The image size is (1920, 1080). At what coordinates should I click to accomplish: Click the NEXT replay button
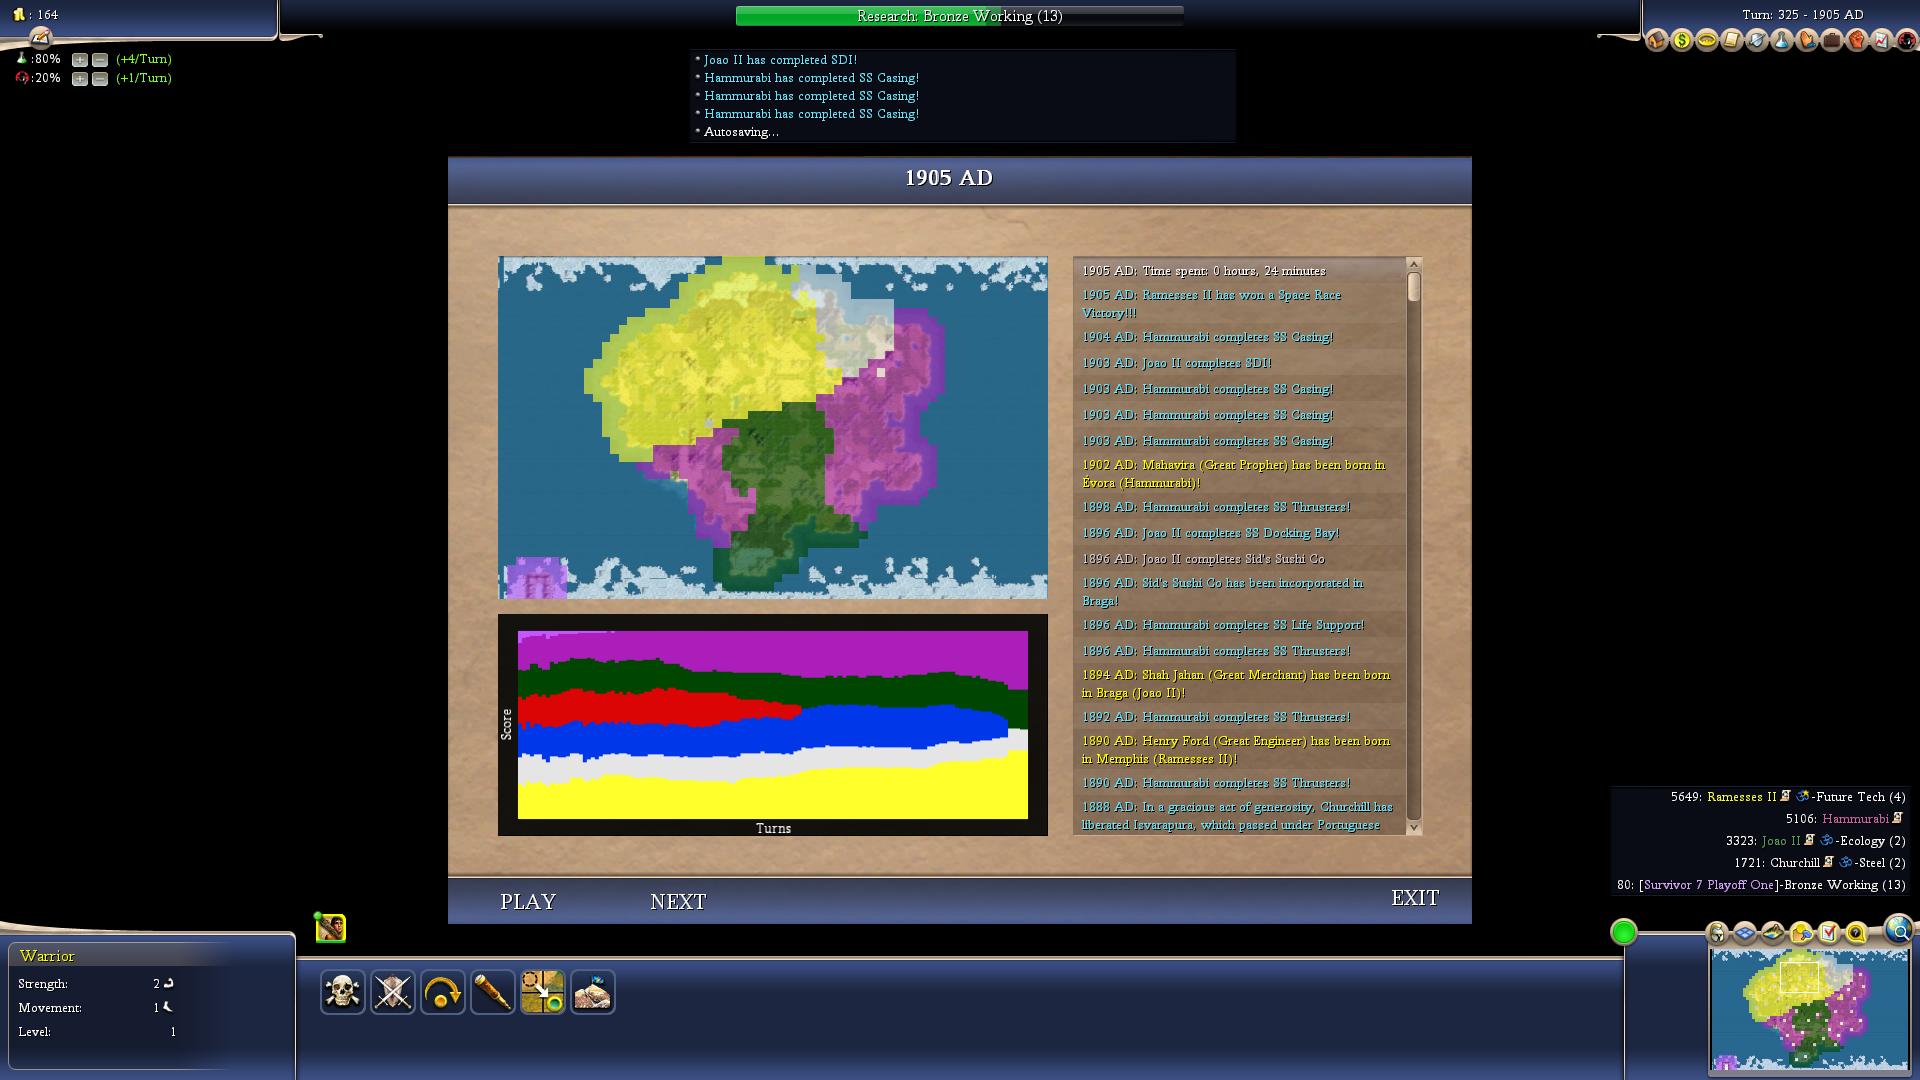click(x=678, y=901)
